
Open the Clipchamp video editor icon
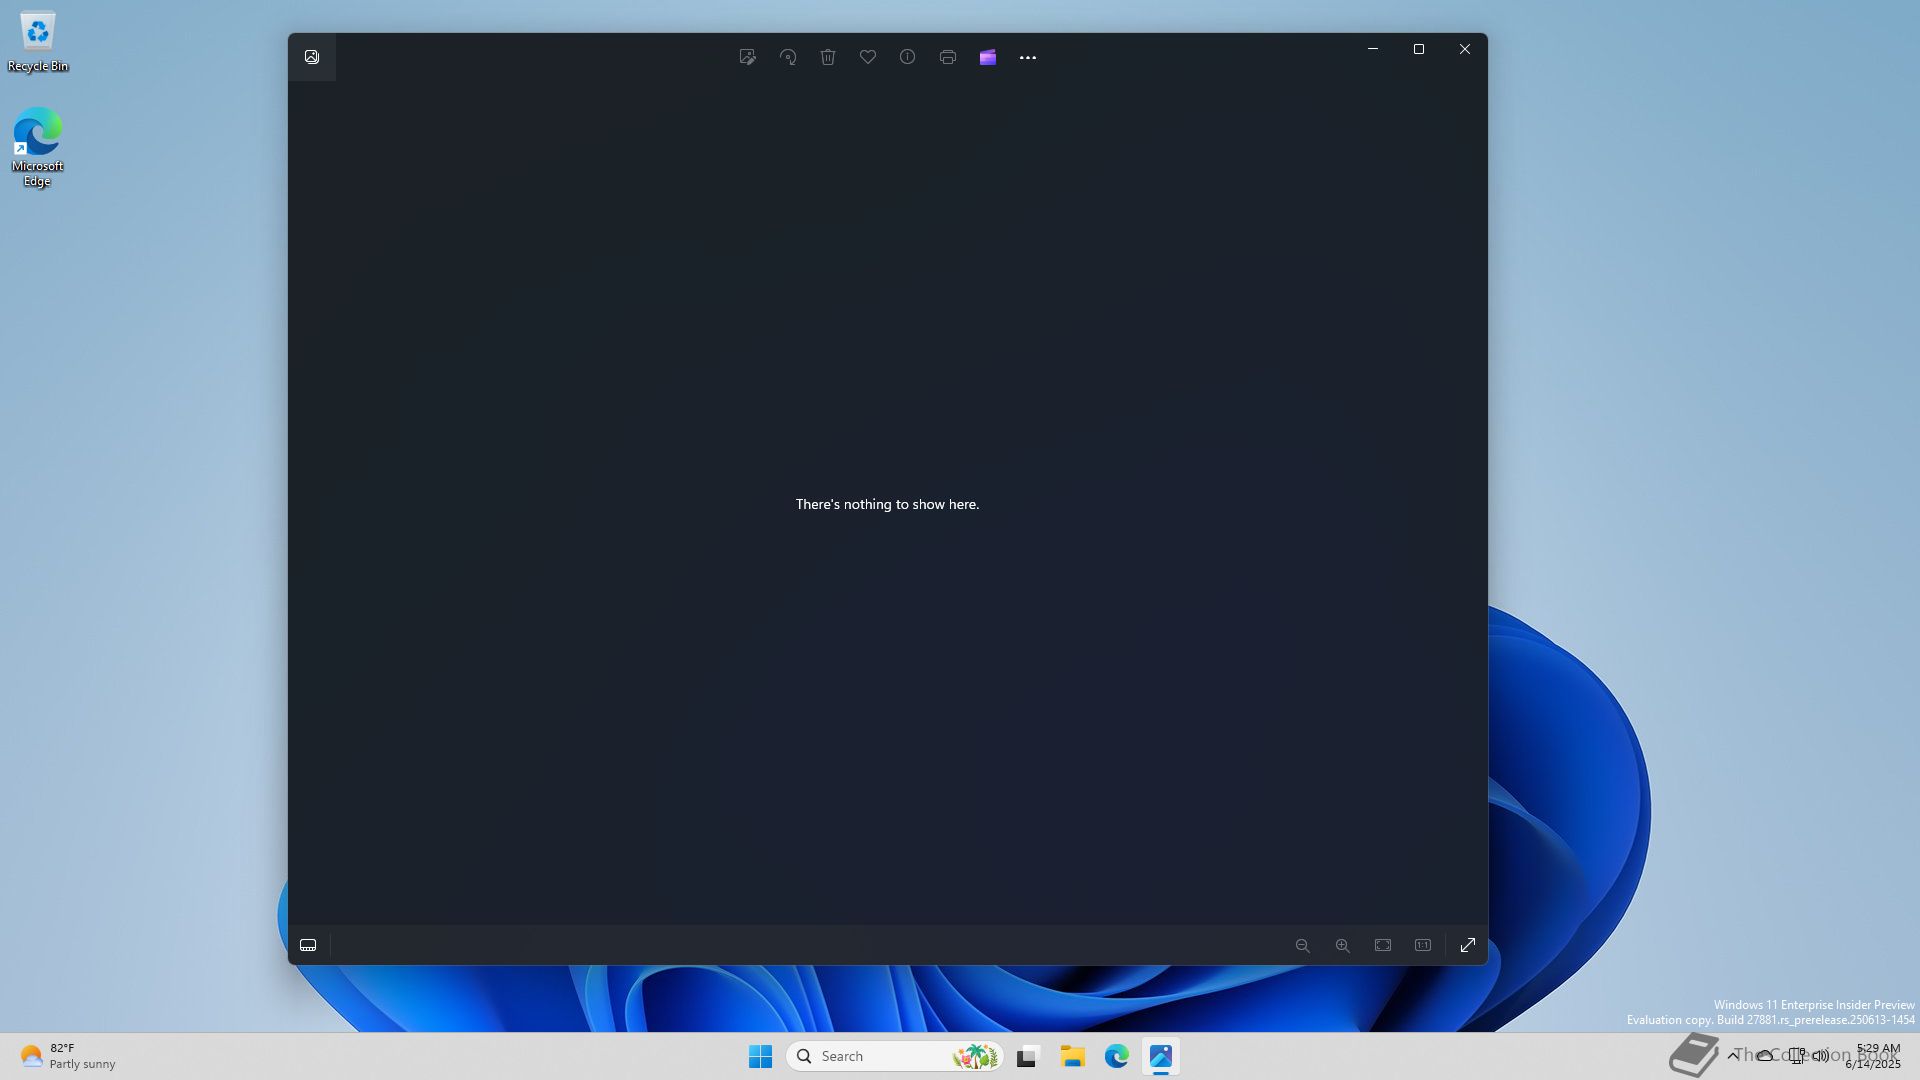988,57
